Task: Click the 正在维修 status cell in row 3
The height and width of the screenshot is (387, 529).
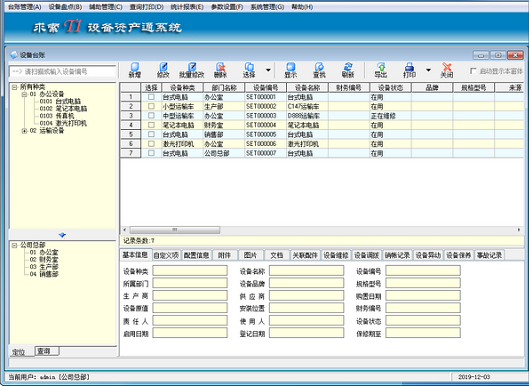Action: [390, 116]
